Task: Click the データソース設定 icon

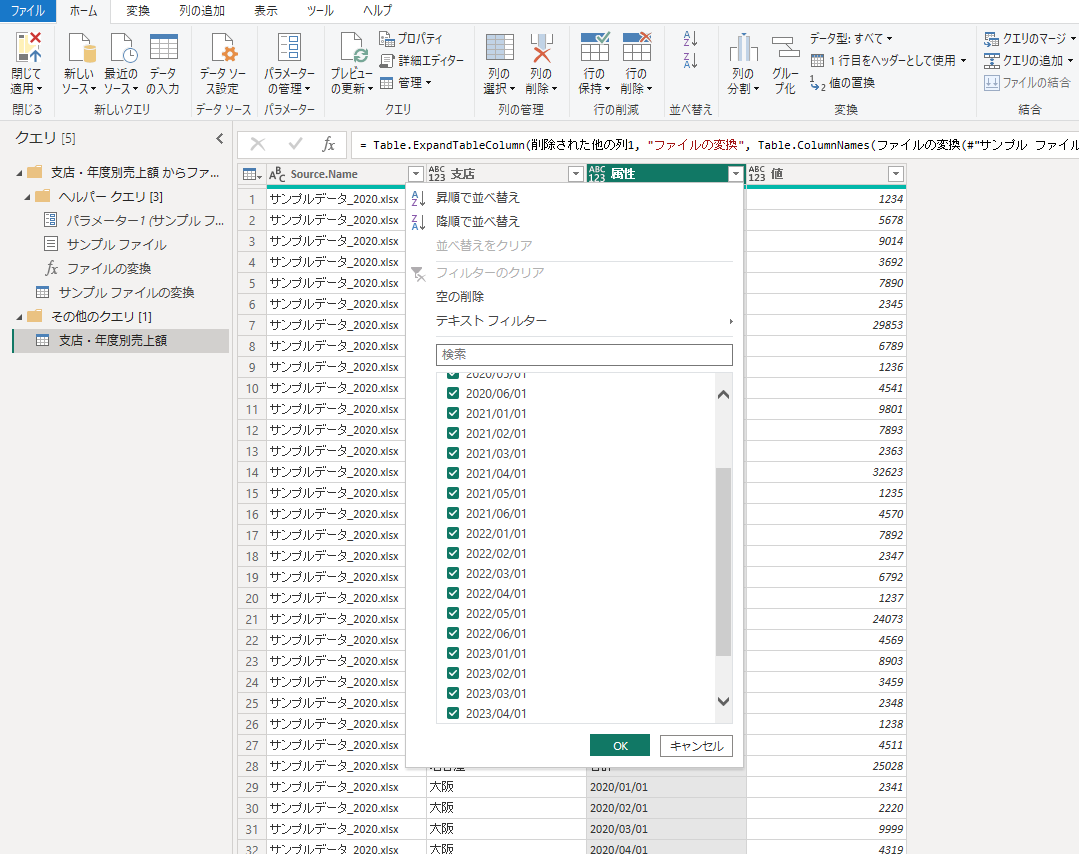Action: (x=223, y=47)
